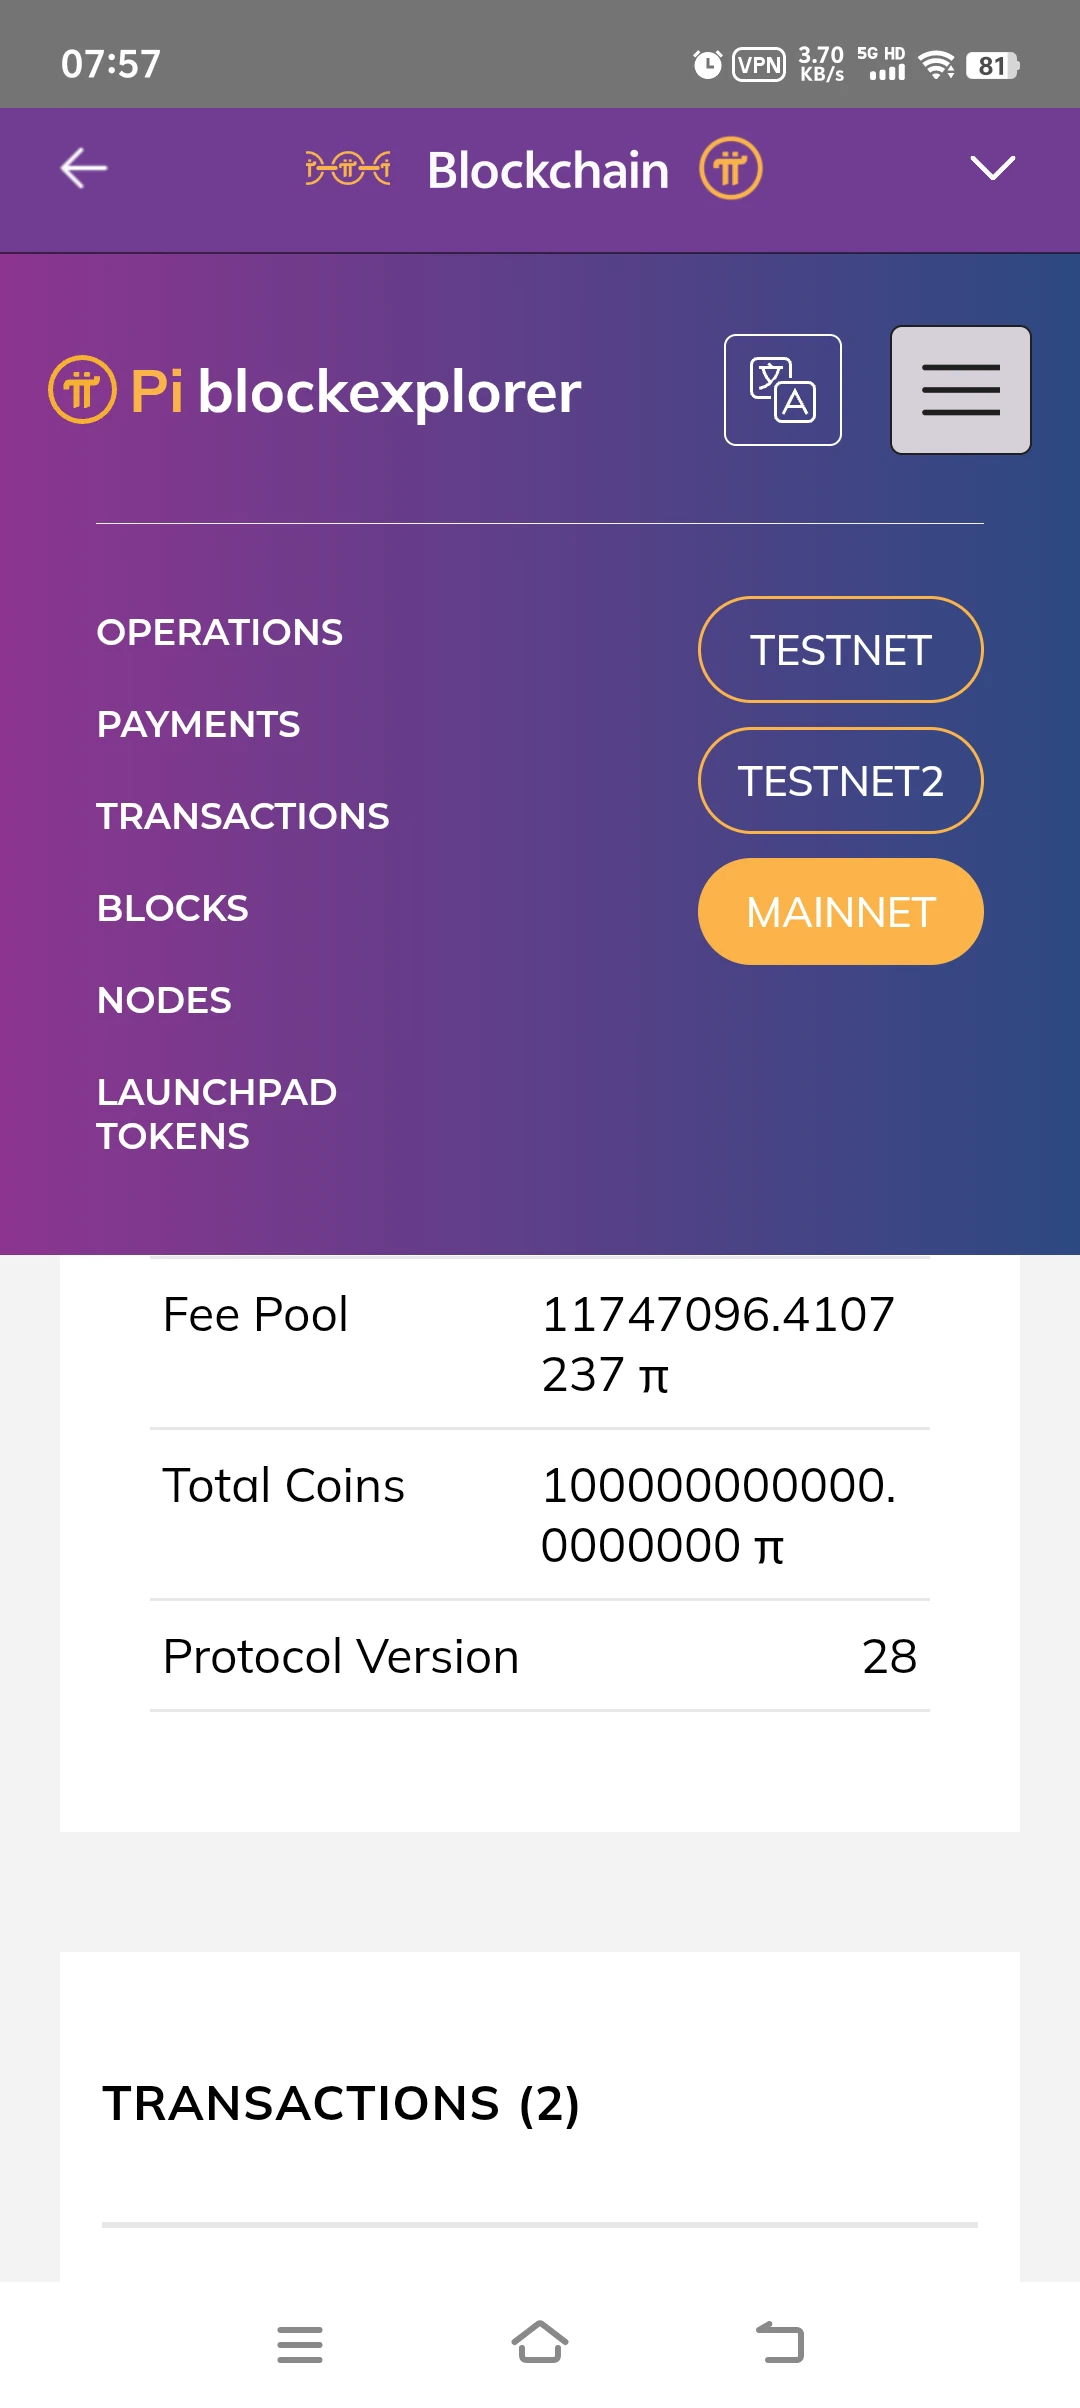Screen dimensions: 1080x2408
Task: Tap the Android home button
Action: pyautogui.click(x=540, y=2343)
